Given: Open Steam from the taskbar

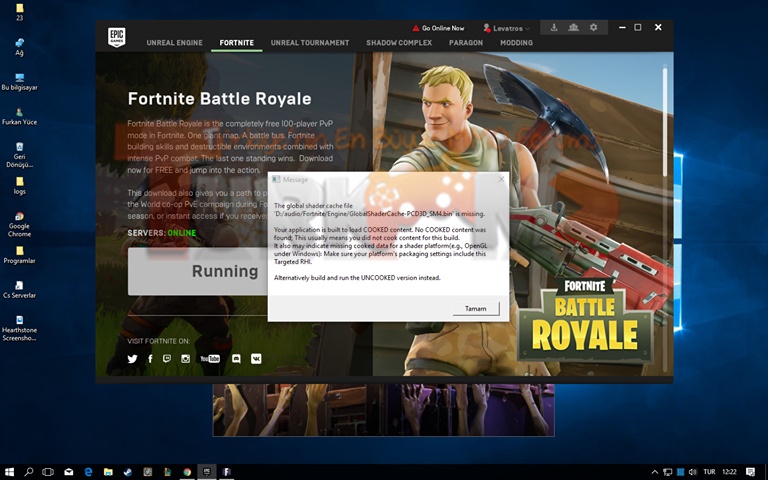Looking at the screenshot, I should (127, 472).
